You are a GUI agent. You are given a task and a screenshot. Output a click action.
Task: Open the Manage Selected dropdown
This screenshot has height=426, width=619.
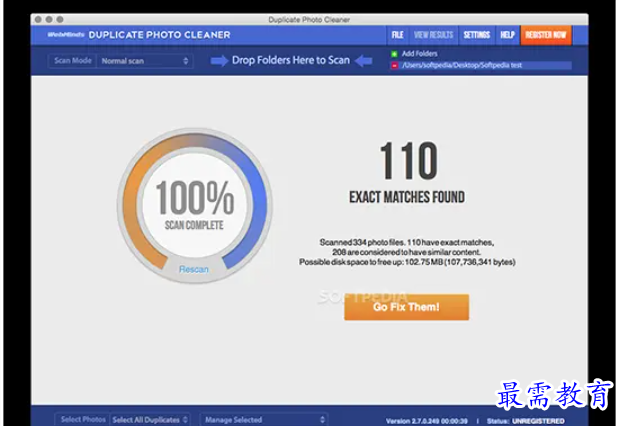tap(264, 420)
